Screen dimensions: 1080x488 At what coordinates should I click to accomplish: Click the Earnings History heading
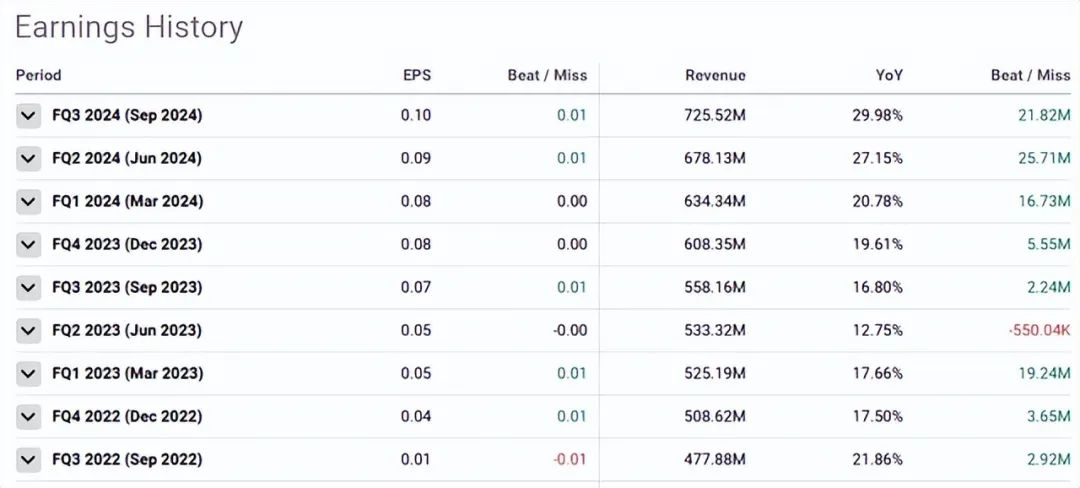[129, 27]
